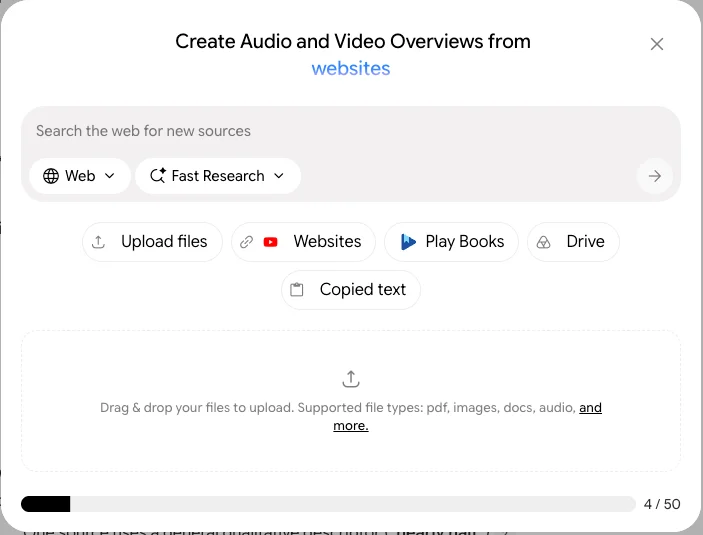Viewport: 703px width, 535px height.
Task: Click the blue 'websites' heading word
Action: click(351, 69)
